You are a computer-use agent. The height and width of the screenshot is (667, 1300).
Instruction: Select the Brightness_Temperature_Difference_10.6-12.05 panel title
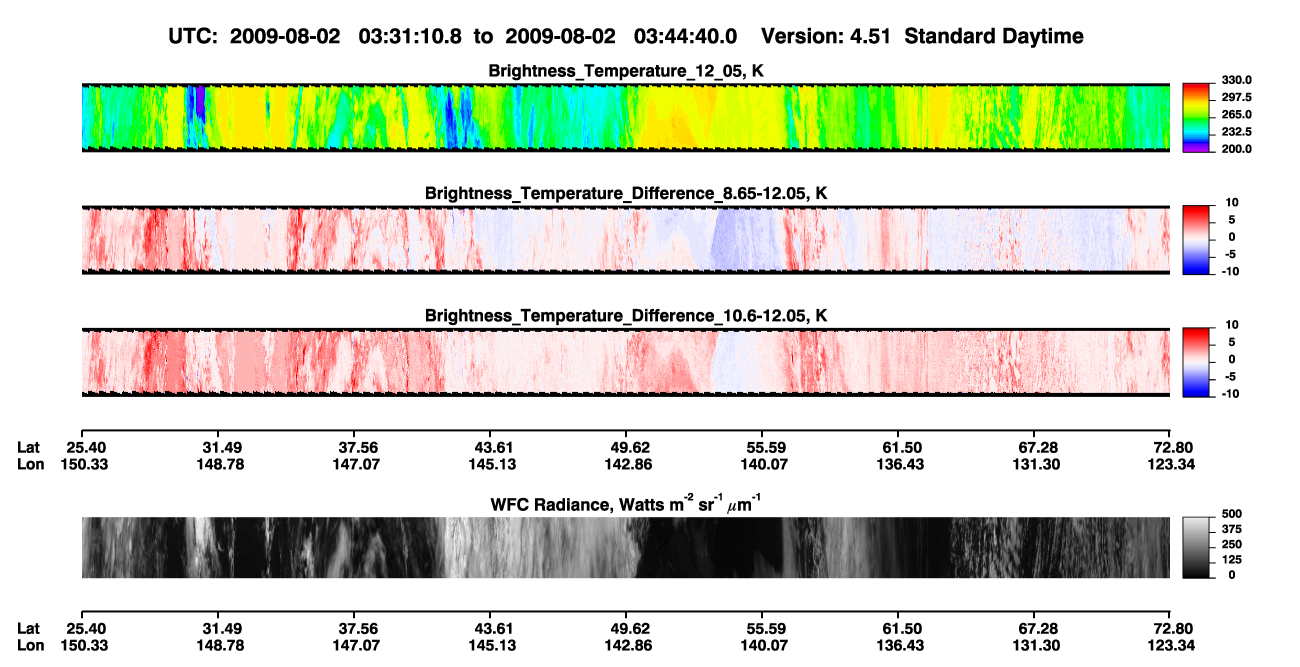pos(626,316)
